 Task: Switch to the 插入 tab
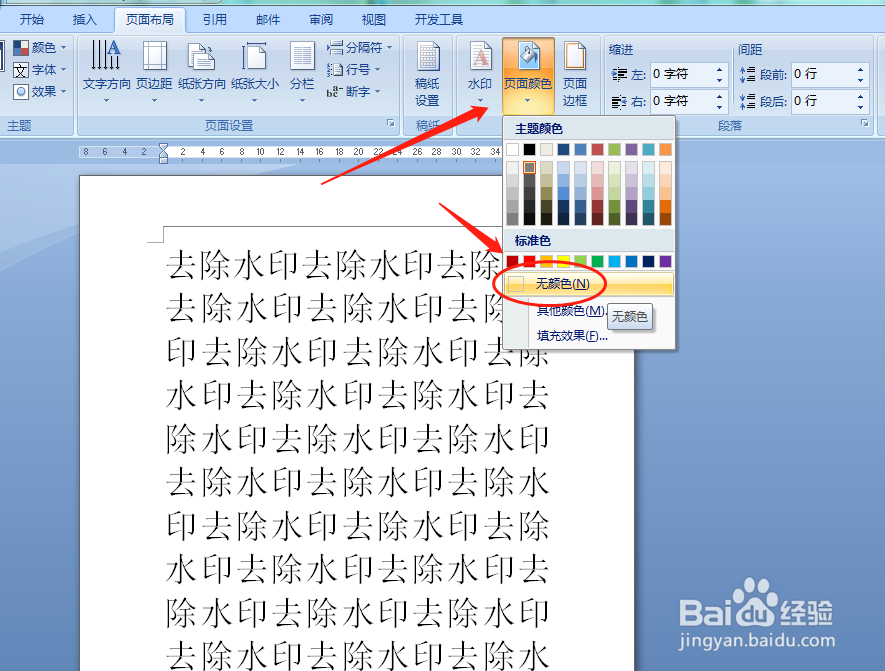coord(85,20)
